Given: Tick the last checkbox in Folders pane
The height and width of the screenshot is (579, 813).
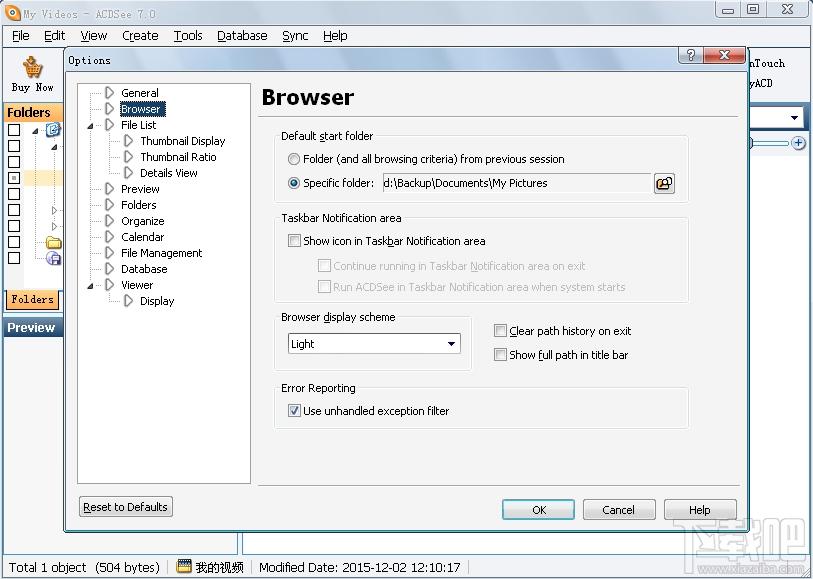Looking at the screenshot, I should (x=14, y=258).
